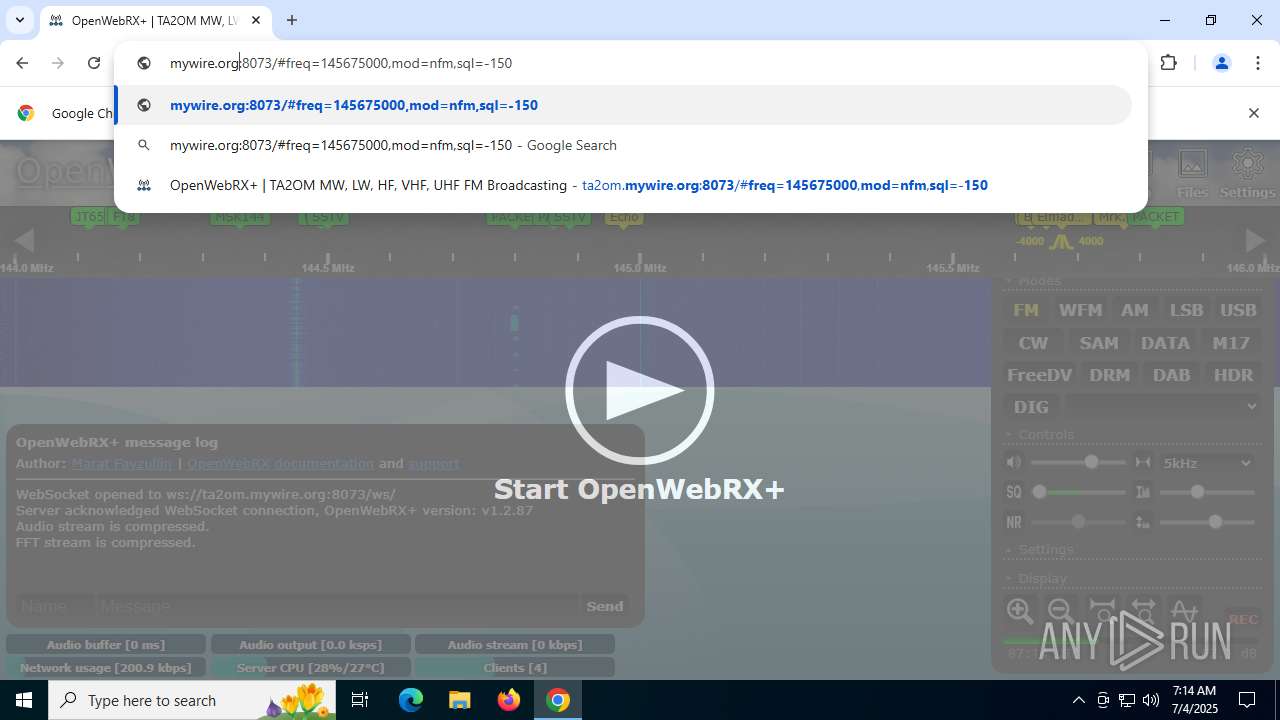Open Task View on the taskbar
This screenshot has height=720, width=1280.
[360, 700]
